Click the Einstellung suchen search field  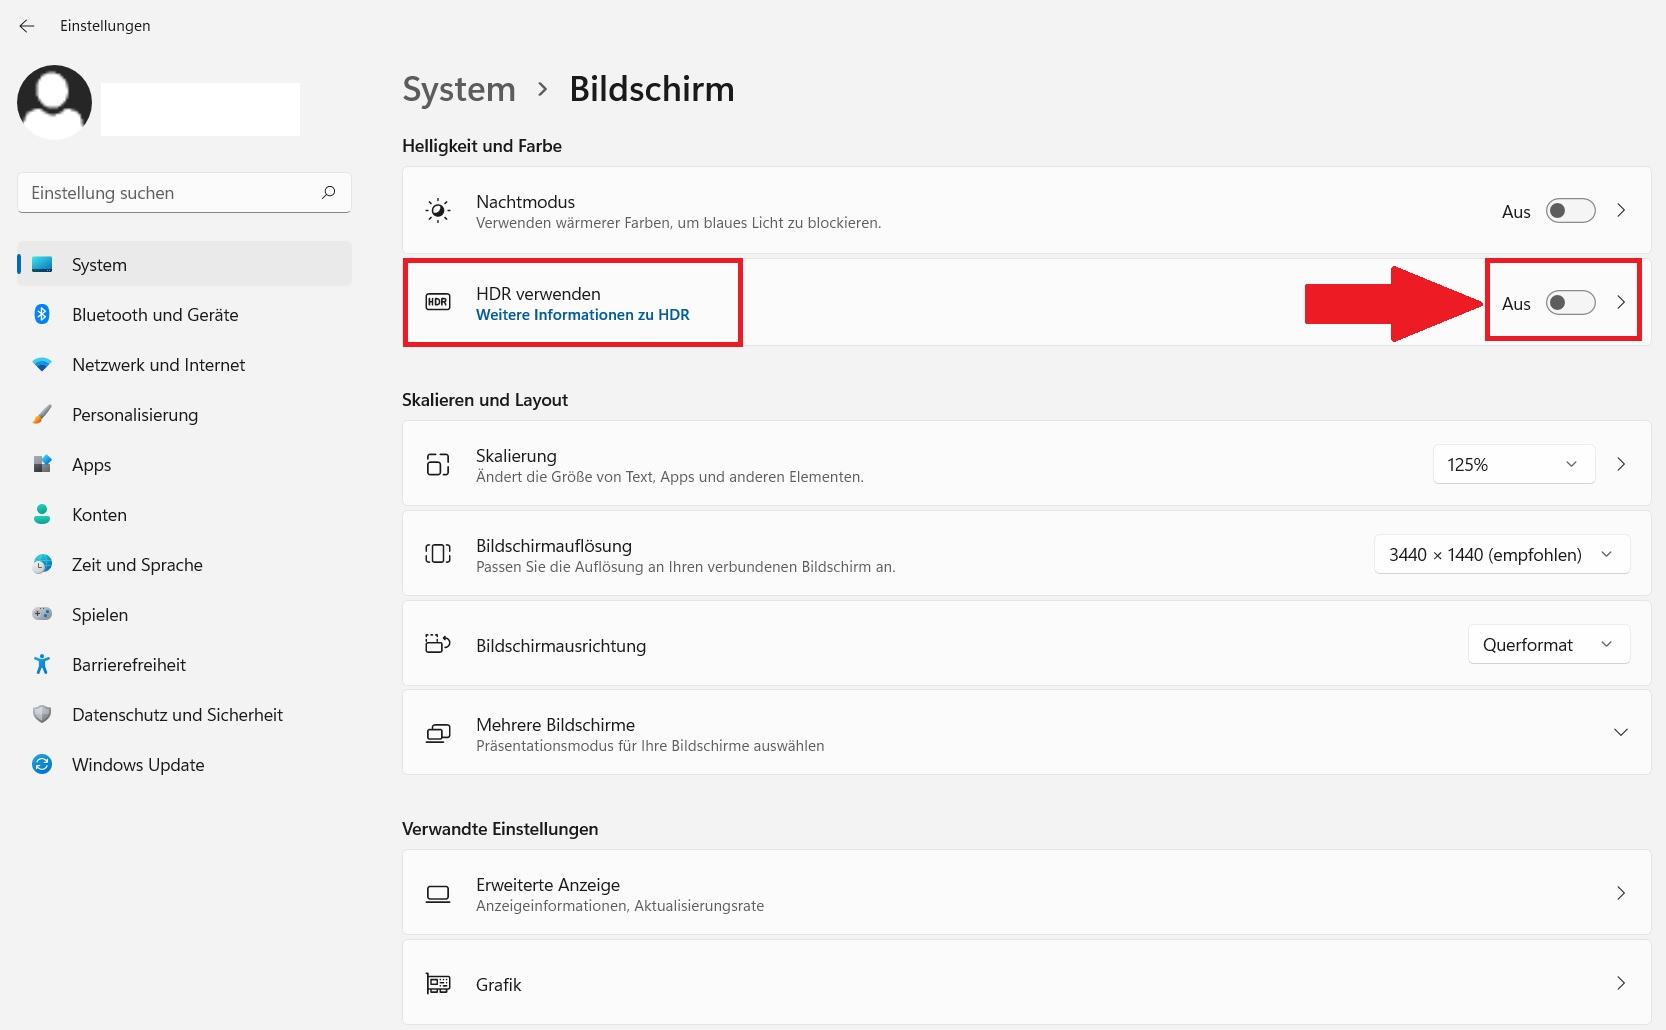click(x=170, y=193)
